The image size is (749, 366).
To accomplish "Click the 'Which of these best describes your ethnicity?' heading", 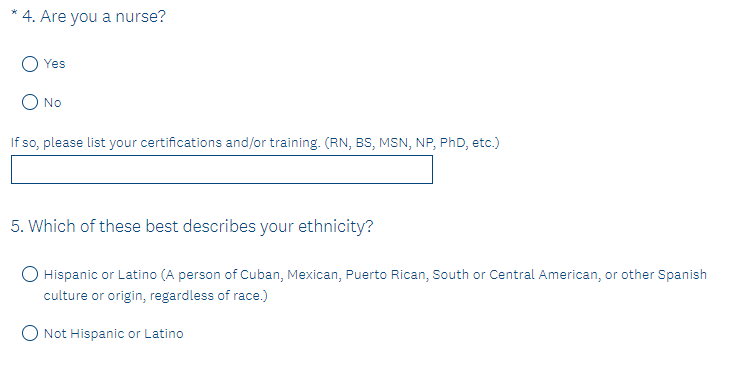I will point(201,226).
